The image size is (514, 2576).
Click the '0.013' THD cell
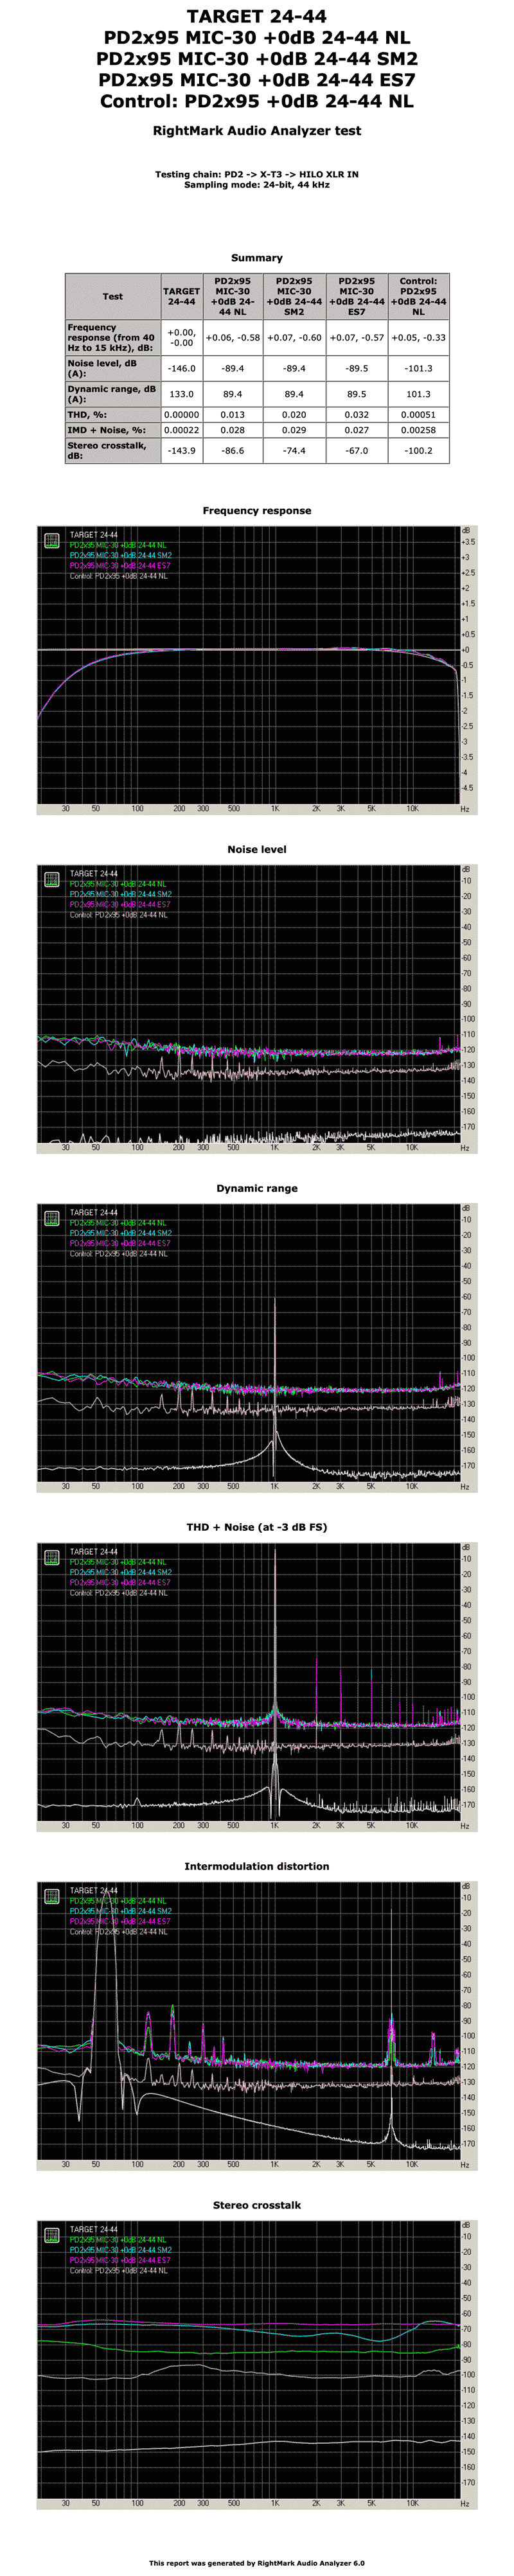tap(233, 414)
